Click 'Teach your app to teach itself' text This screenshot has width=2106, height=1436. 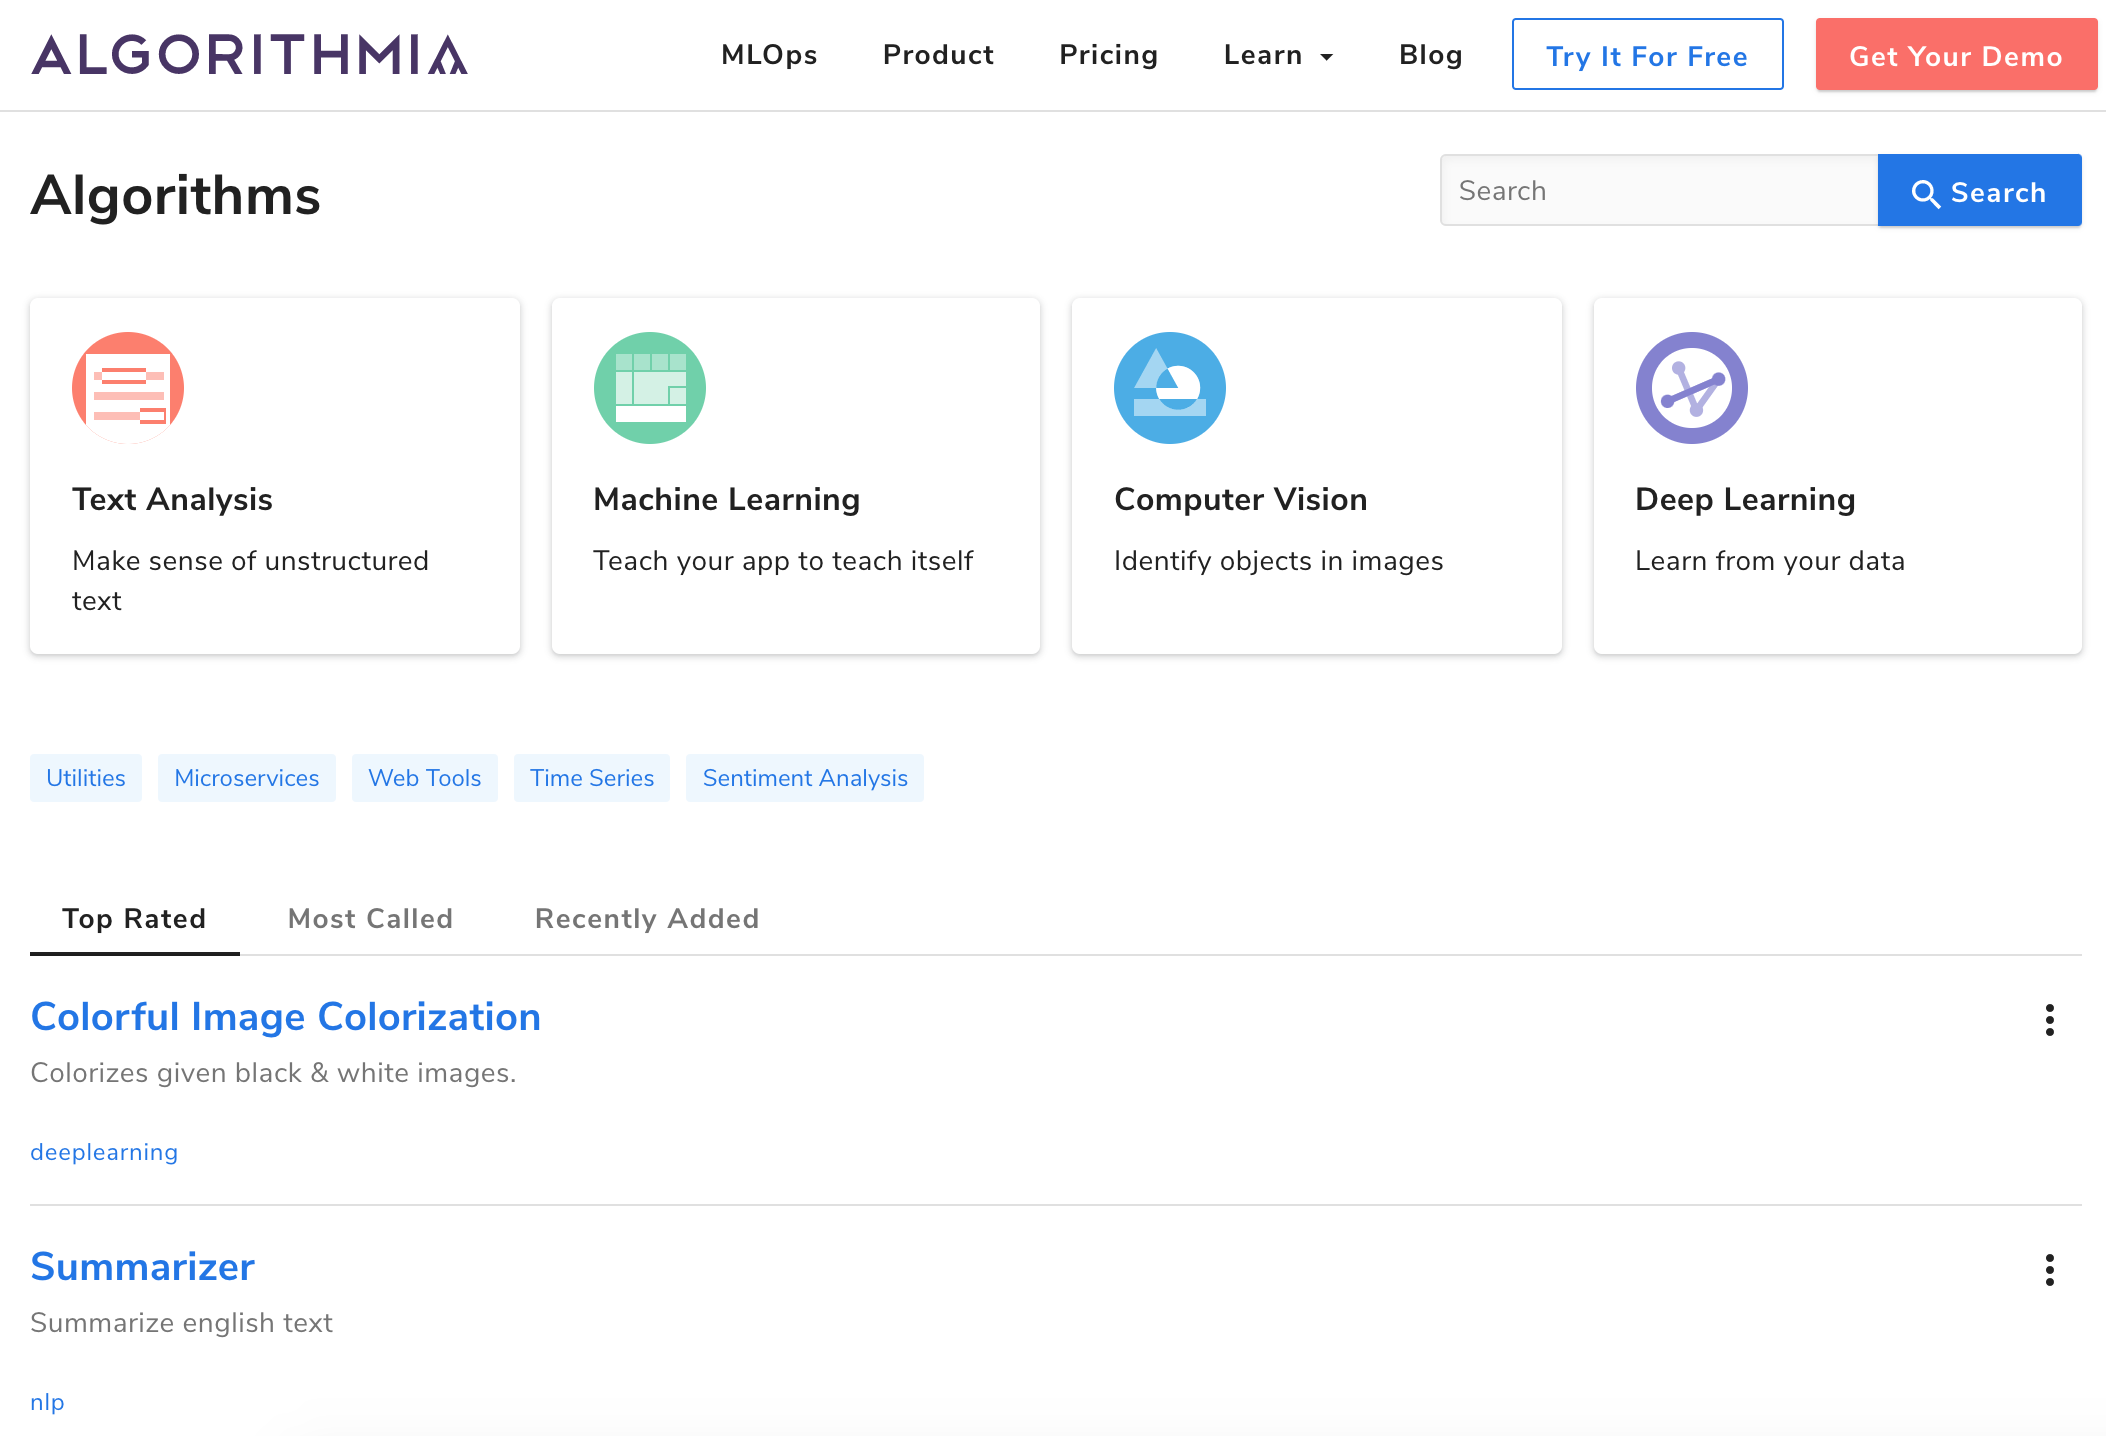783,561
